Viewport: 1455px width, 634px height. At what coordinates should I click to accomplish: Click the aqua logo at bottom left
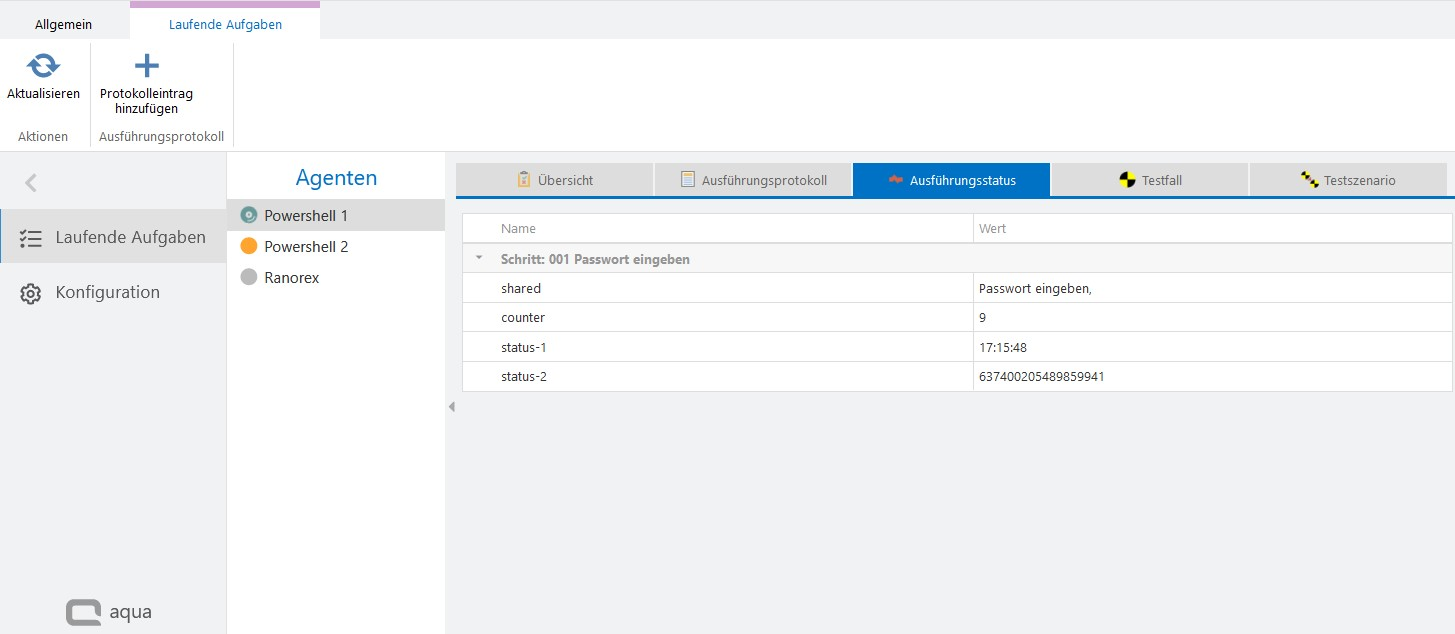tap(109, 612)
